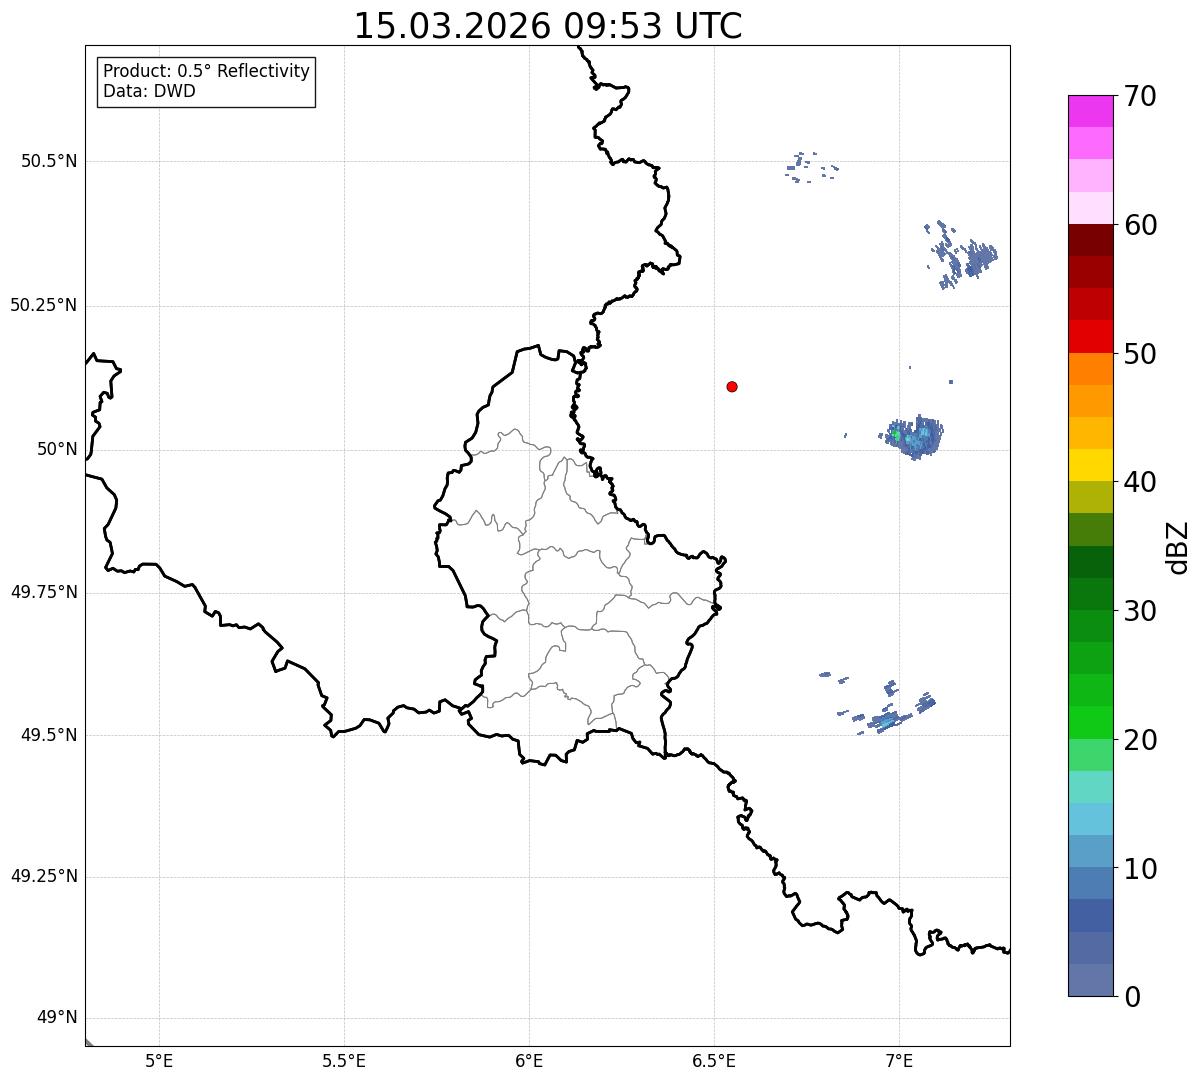Click the 49.5°N latitude label

point(49,735)
